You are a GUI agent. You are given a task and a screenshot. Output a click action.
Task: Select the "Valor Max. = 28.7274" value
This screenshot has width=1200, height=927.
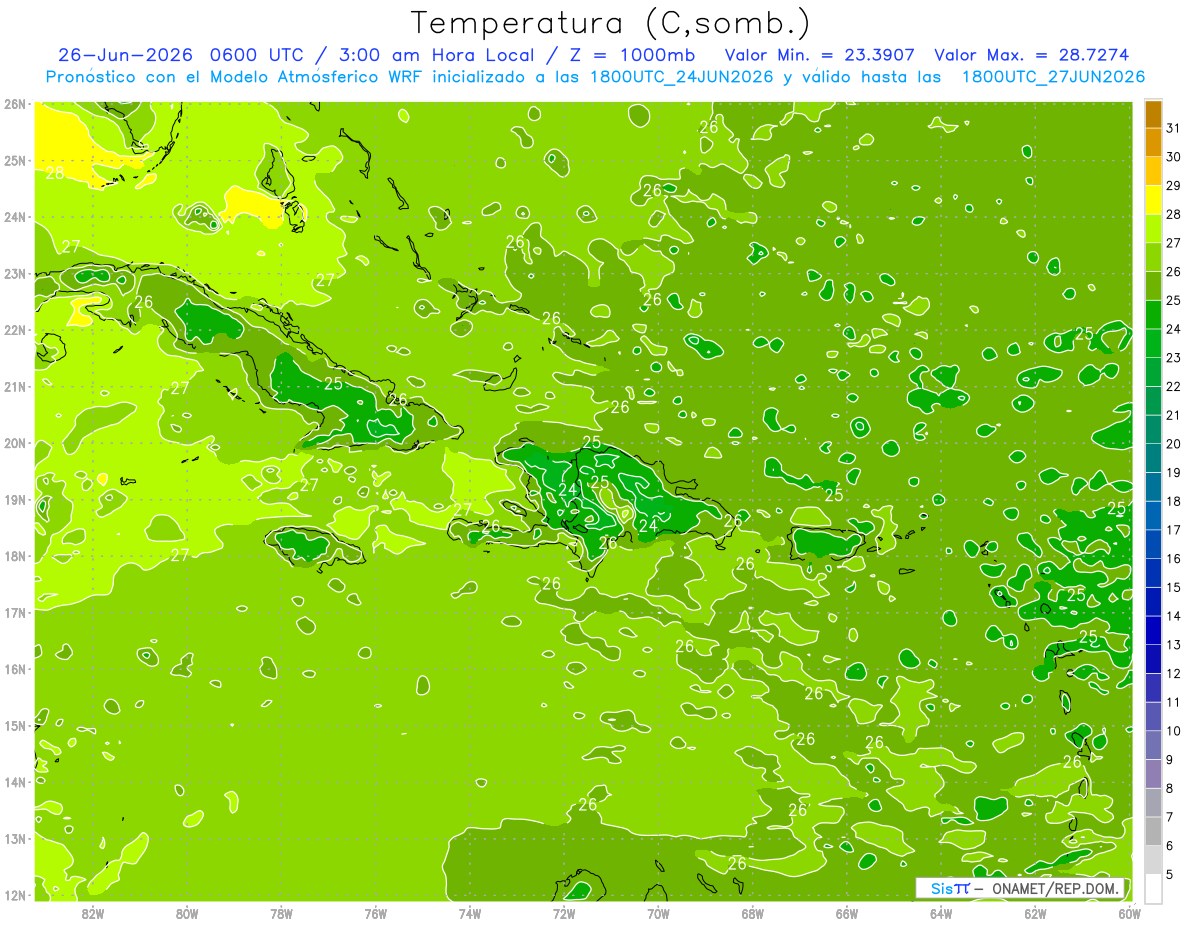(1032, 55)
